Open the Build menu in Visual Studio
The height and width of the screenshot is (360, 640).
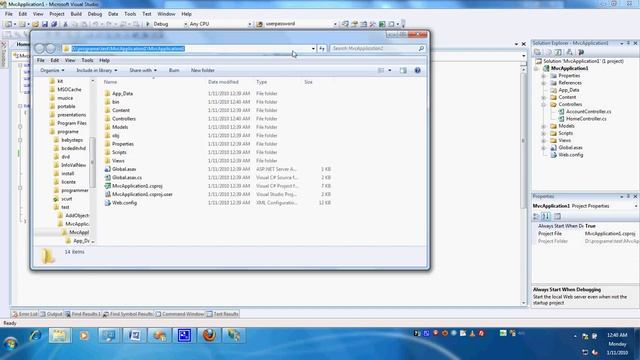76,14
